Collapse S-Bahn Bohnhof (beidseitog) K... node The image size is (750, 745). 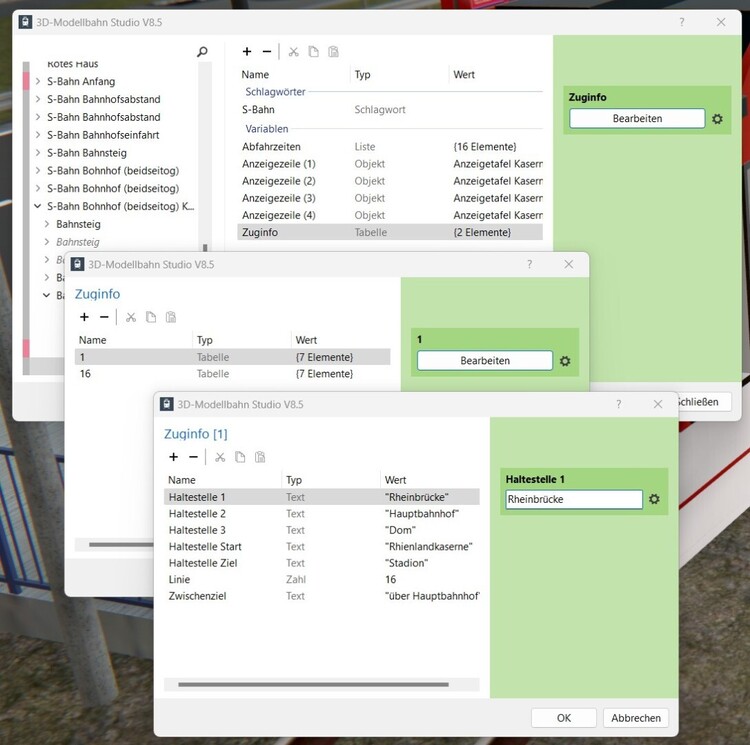(x=38, y=206)
